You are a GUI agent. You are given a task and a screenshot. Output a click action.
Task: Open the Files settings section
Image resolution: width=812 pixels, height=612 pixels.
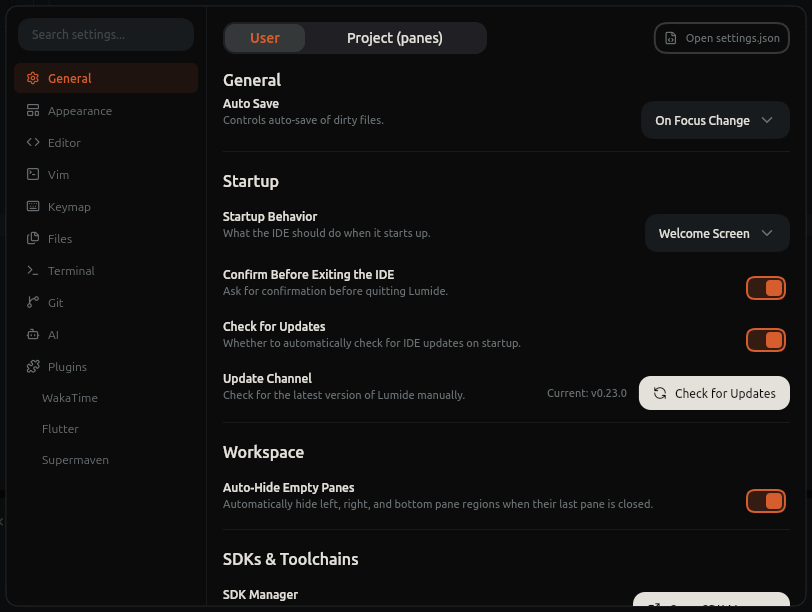[106, 239]
